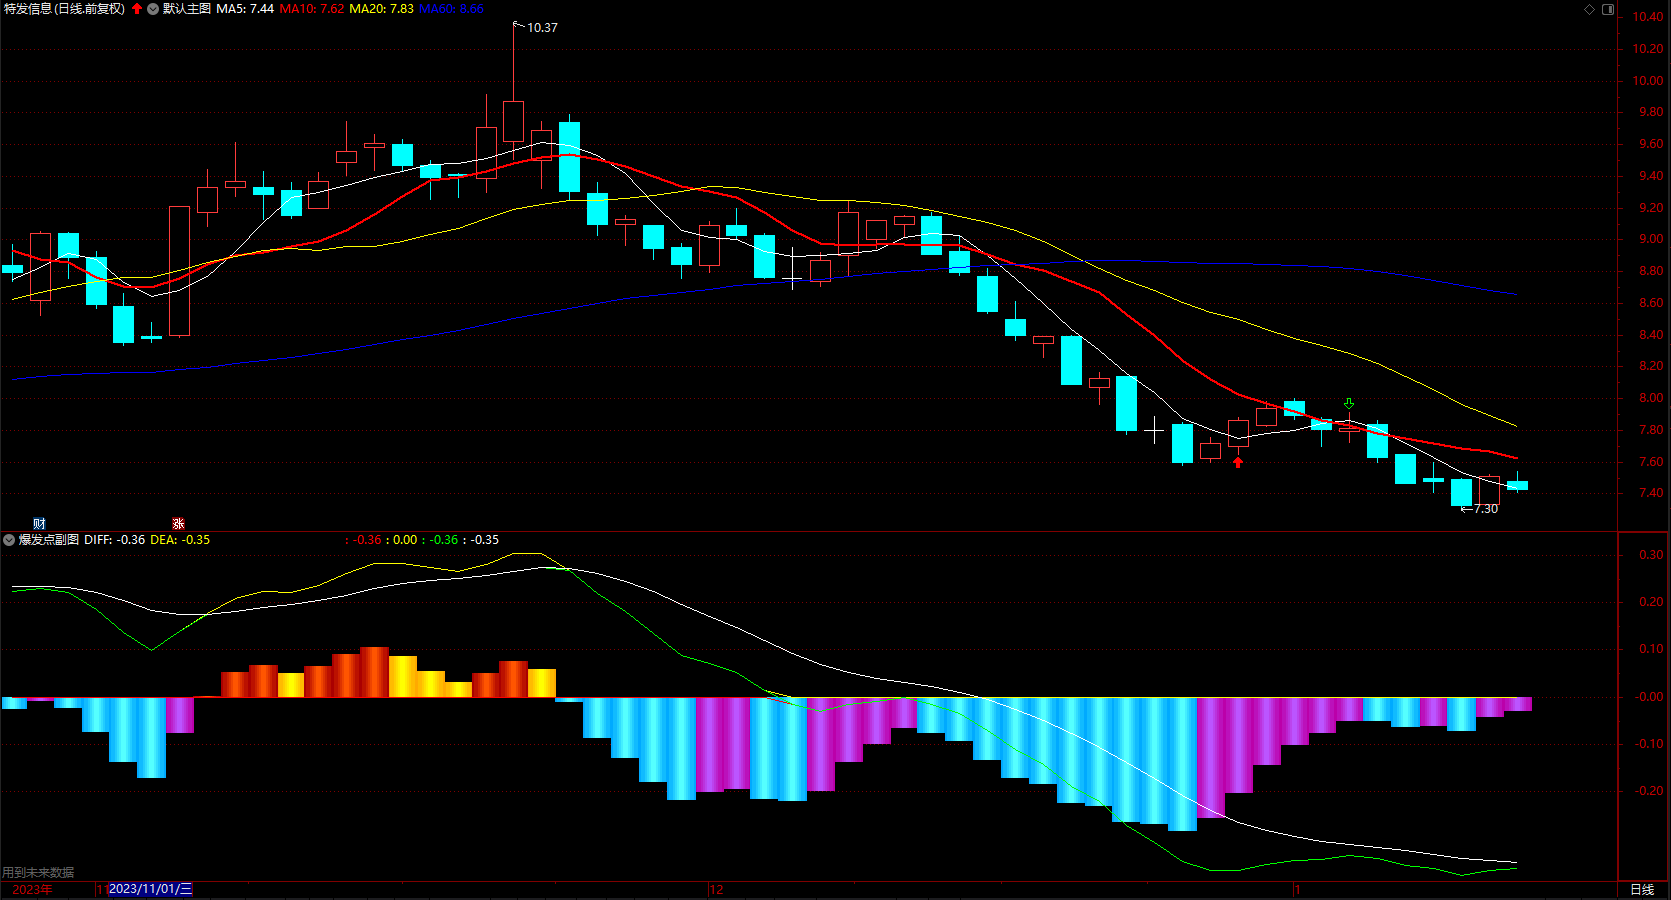Click the 9.00 price axis label
This screenshot has width=1671, height=900.
pyautogui.click(x=1651, y=239)
